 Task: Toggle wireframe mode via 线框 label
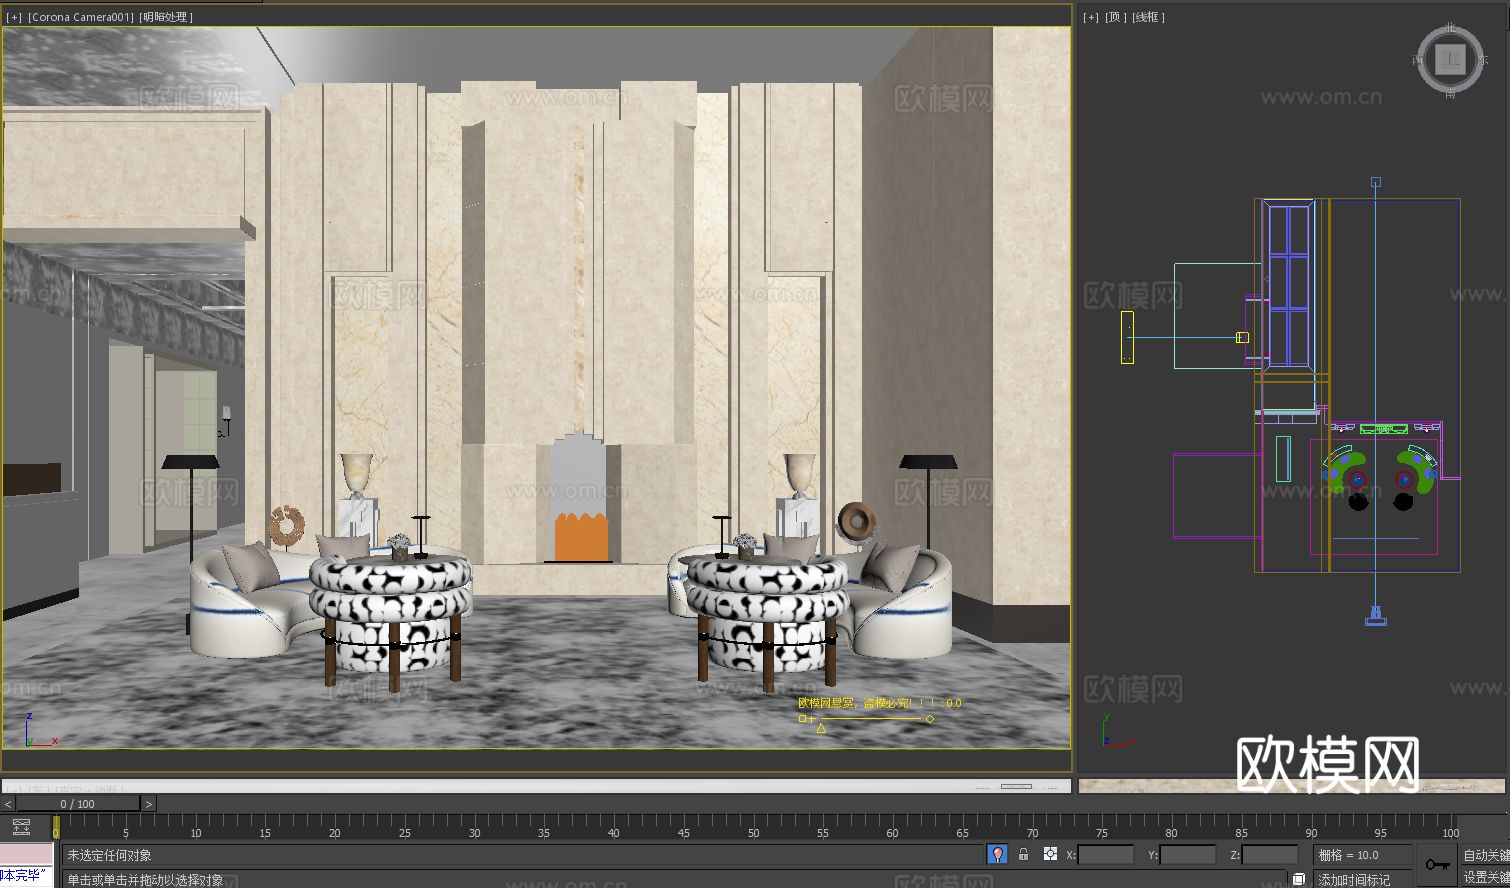click(x=1147, y=17)
